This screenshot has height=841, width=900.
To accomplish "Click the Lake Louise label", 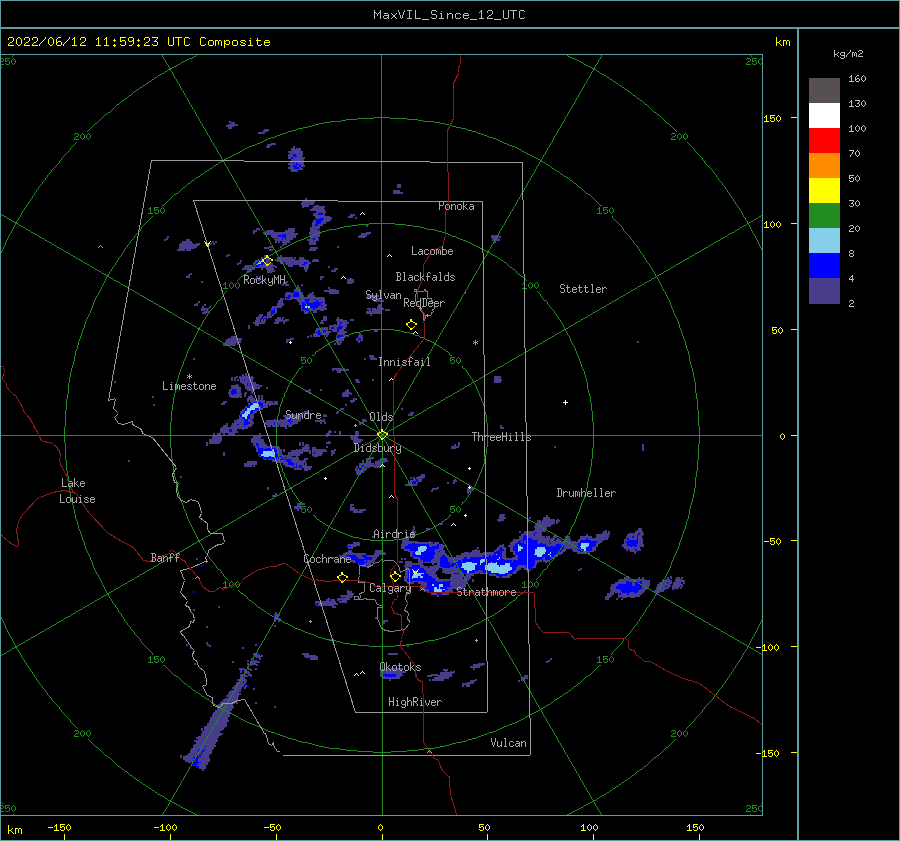I will tap(77, 491).
